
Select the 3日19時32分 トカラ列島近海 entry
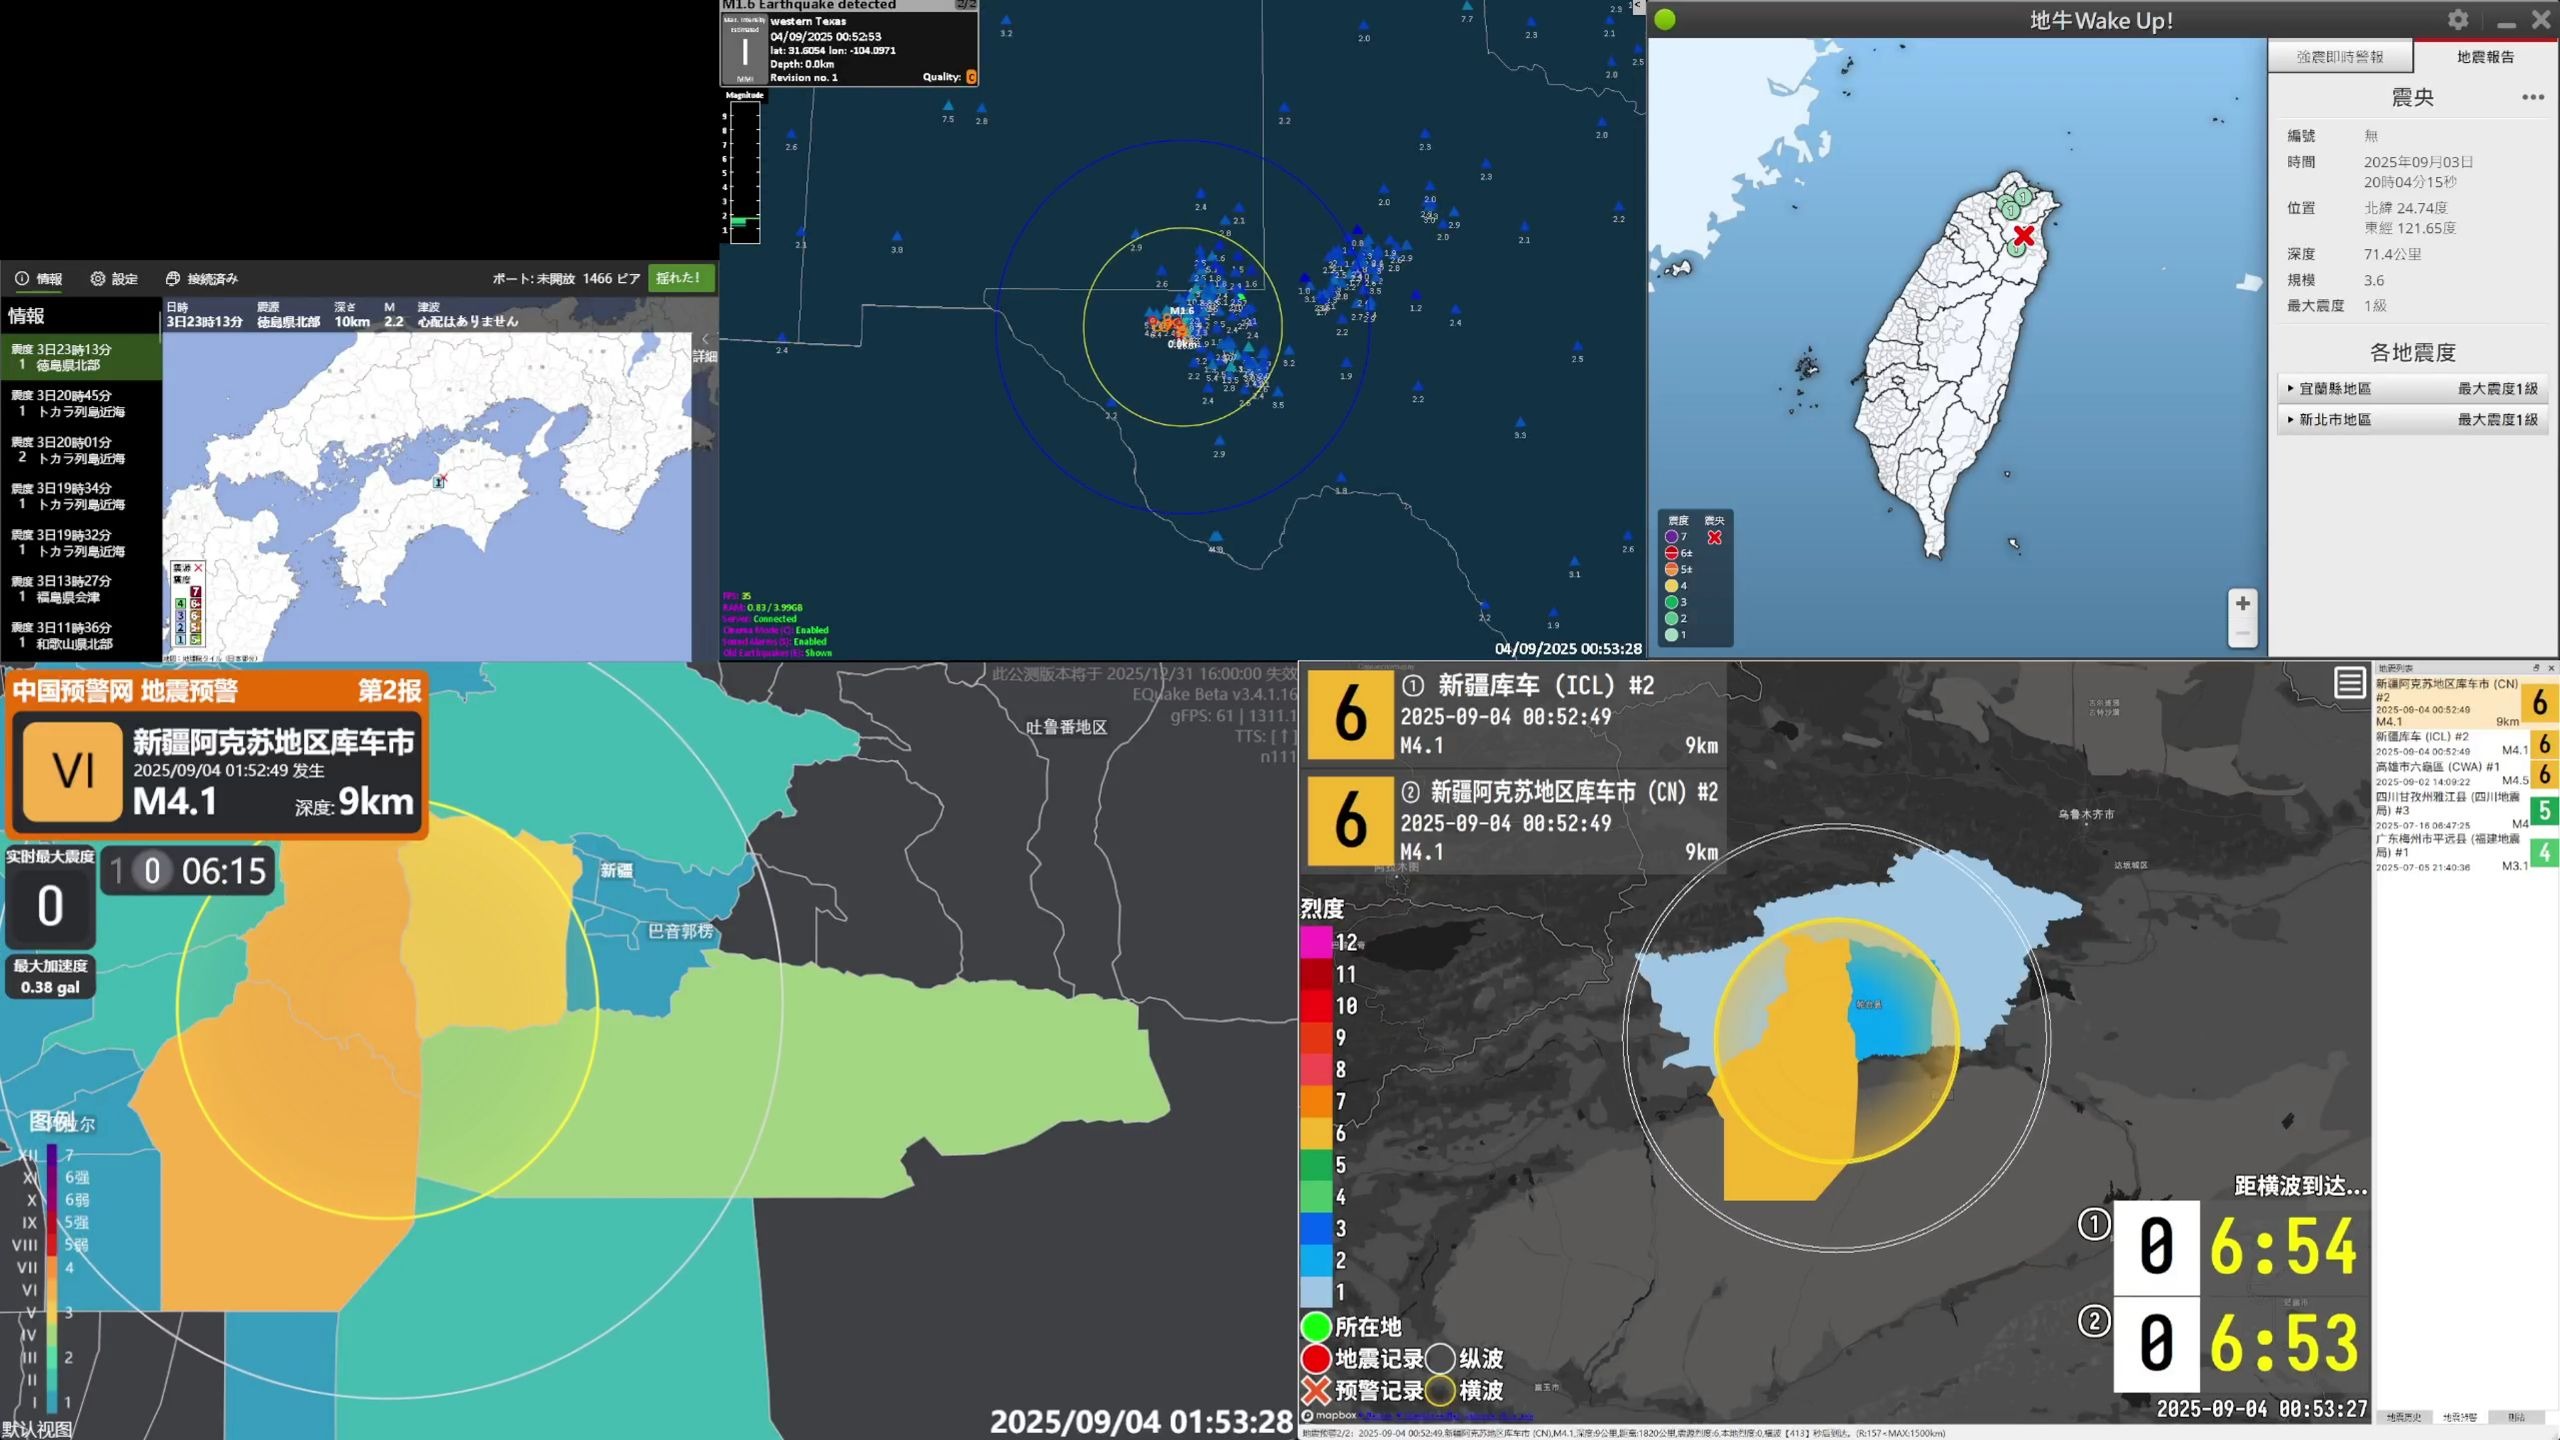point(80,542)
